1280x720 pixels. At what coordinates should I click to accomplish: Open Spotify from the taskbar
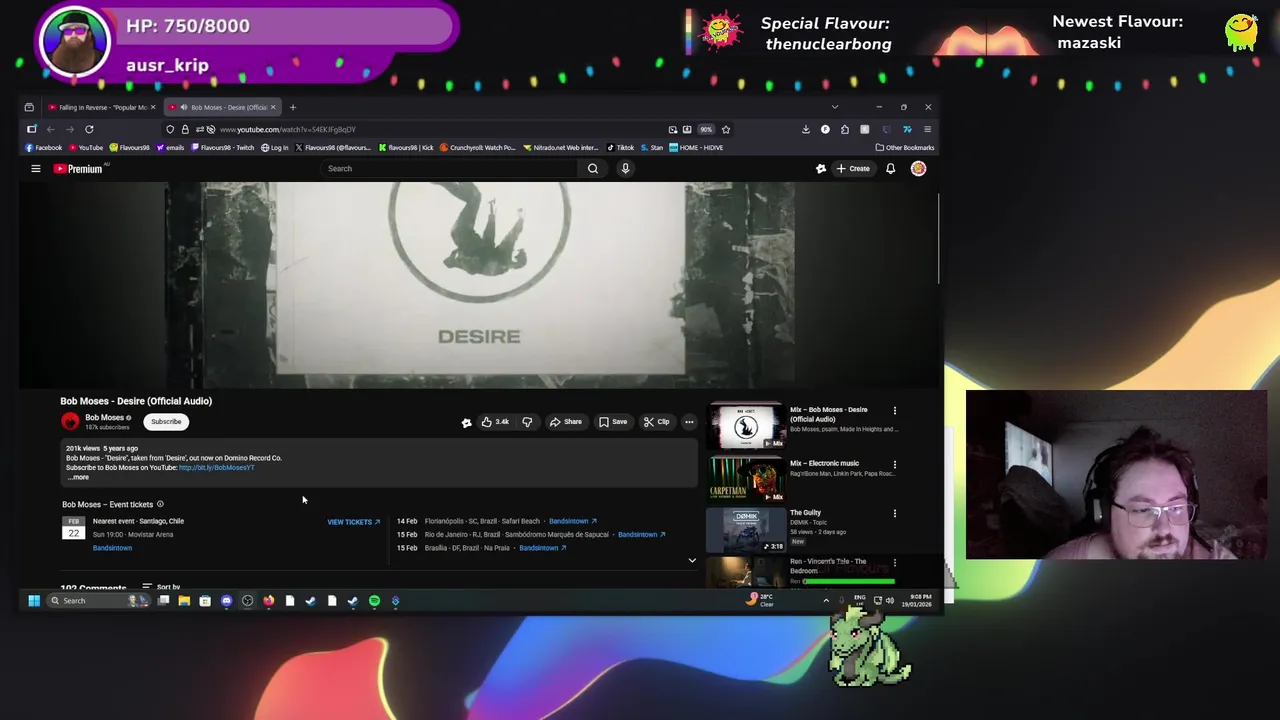[374, 601]
